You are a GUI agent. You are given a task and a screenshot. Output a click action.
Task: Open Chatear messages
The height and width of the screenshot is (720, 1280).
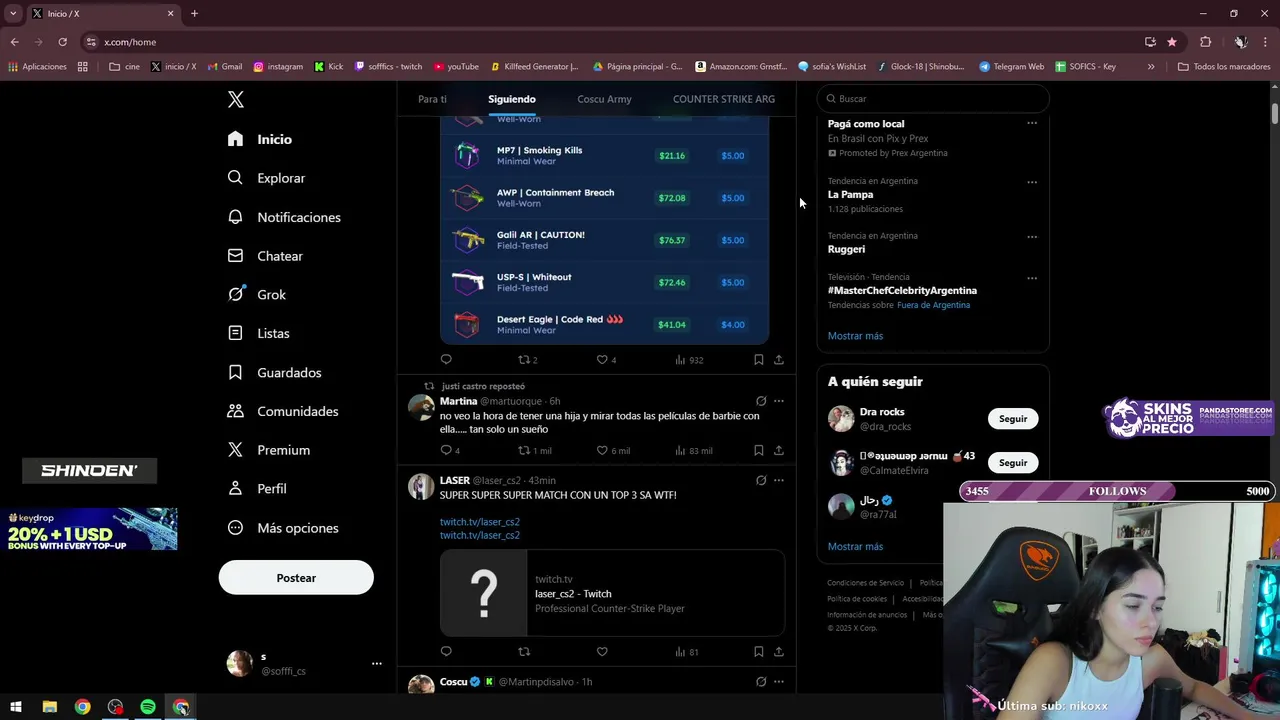265,256
